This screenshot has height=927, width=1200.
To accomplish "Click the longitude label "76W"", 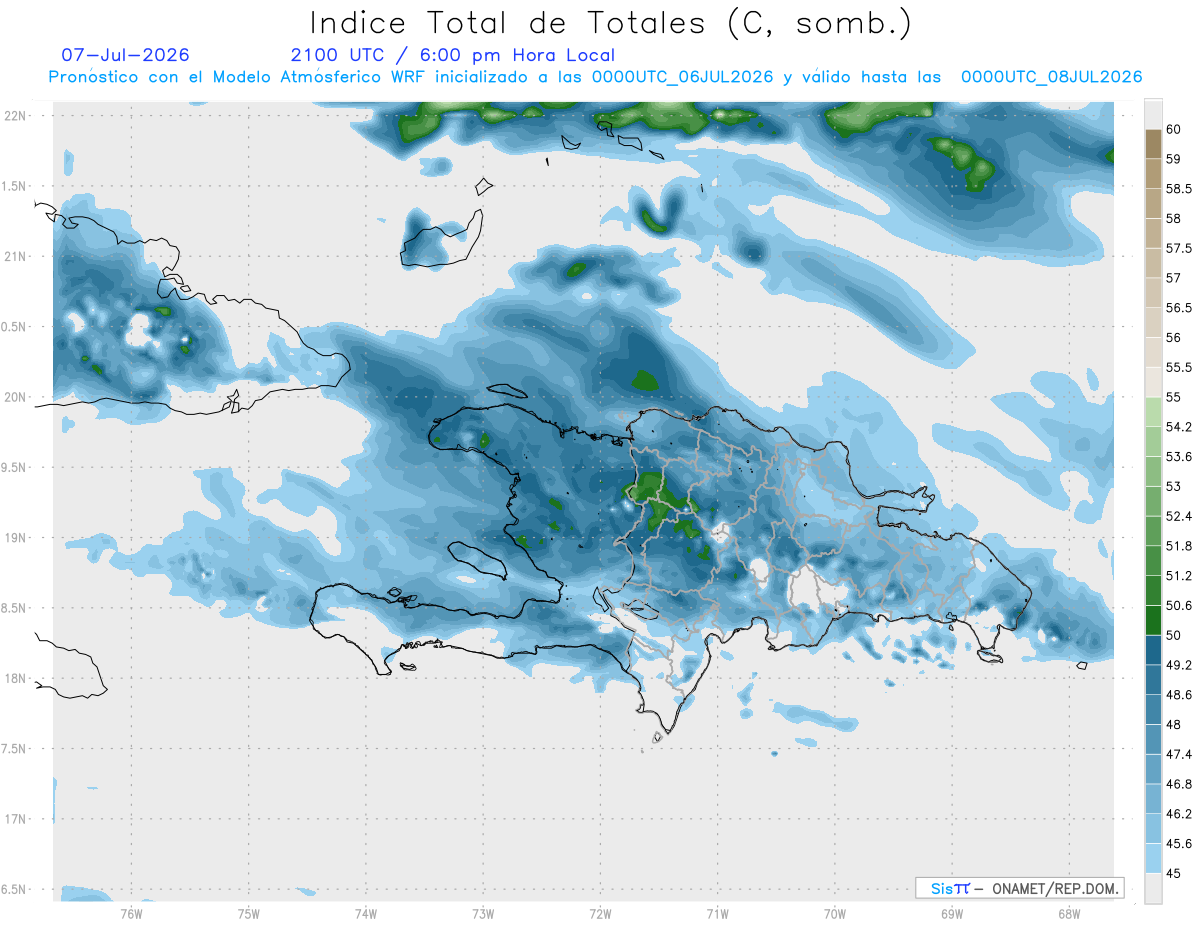I will point(131,914).
